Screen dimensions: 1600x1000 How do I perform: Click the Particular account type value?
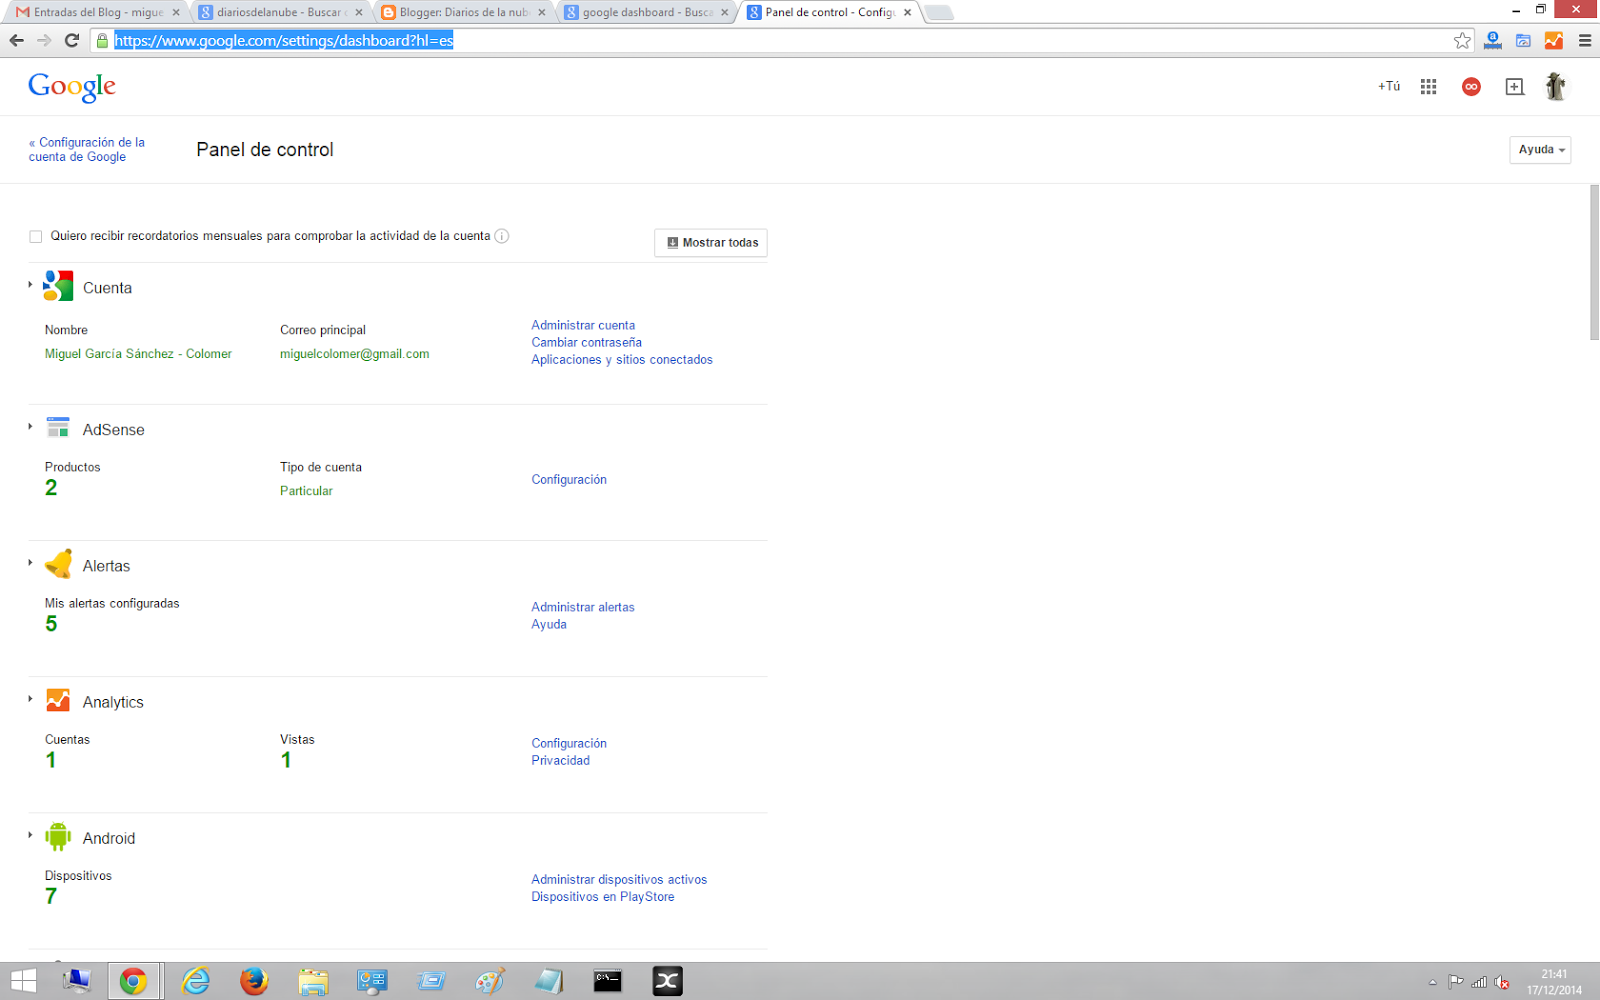pos(306,491)
